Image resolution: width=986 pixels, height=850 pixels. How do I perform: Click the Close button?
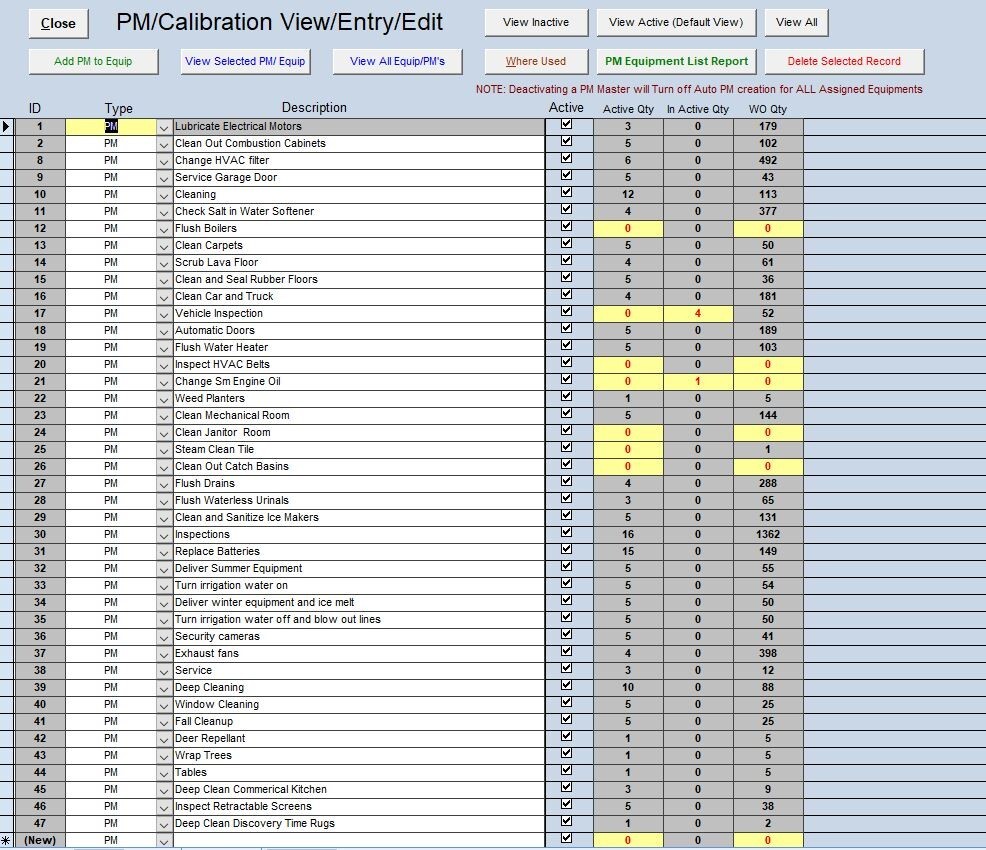tap(57, 22)
